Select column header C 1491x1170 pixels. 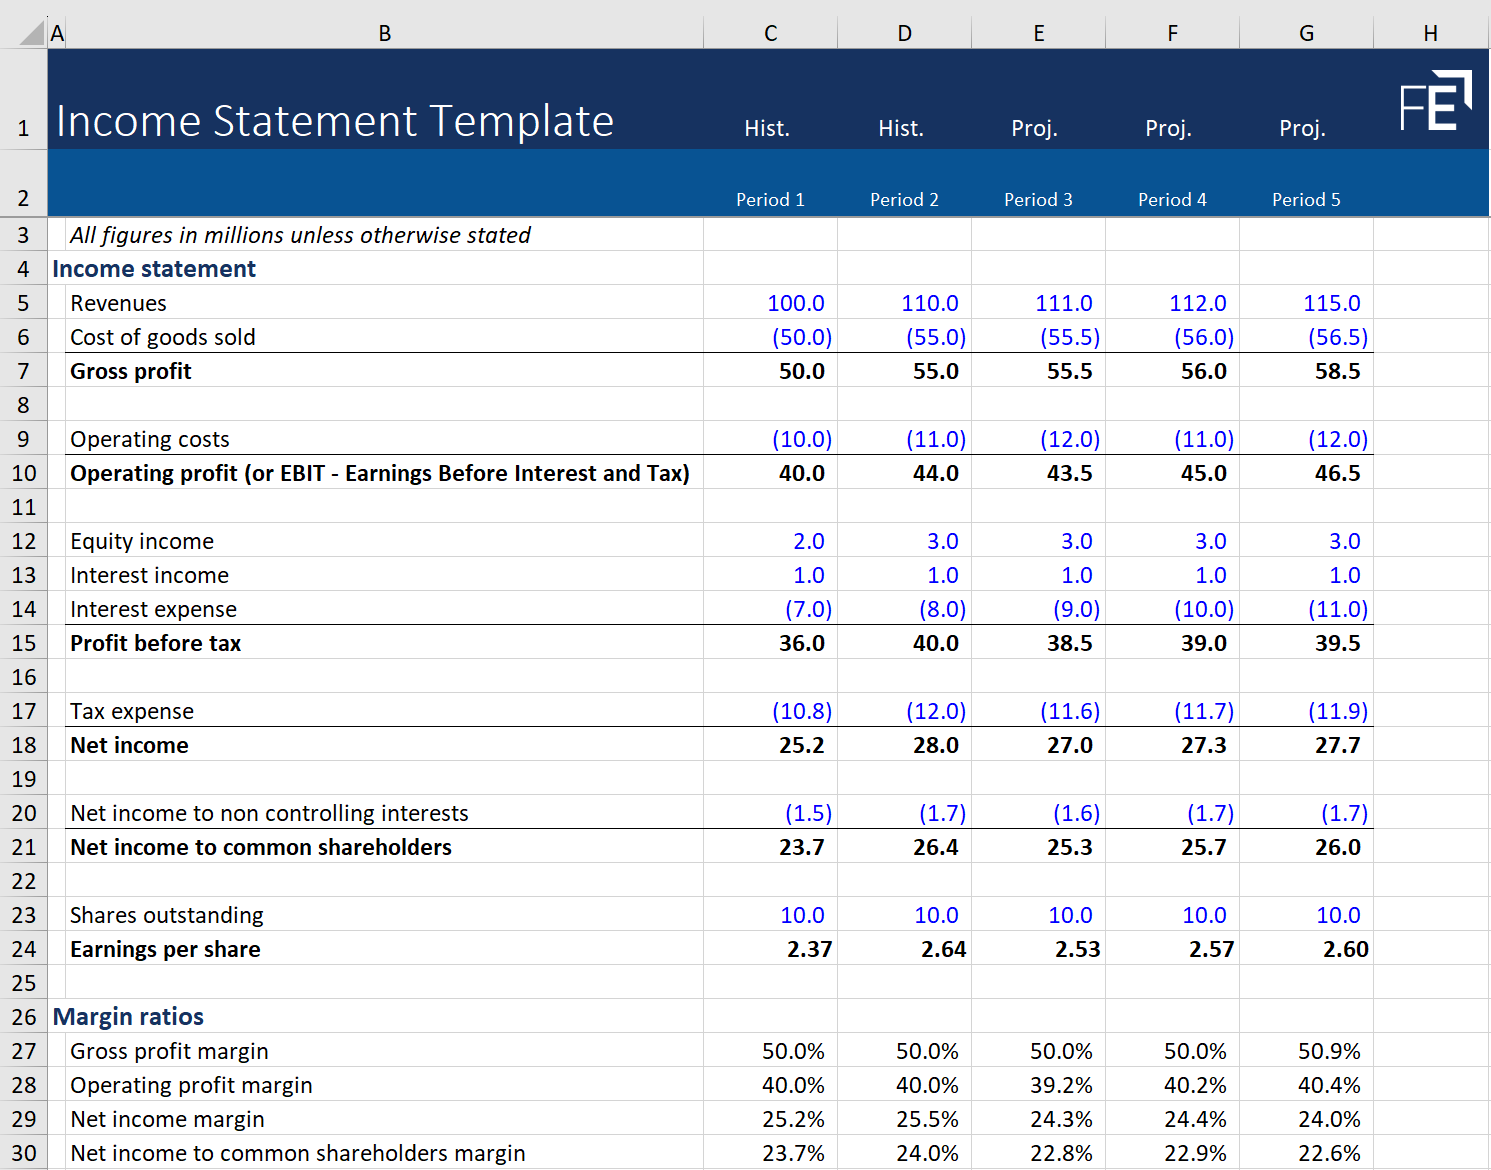[769, 32]
